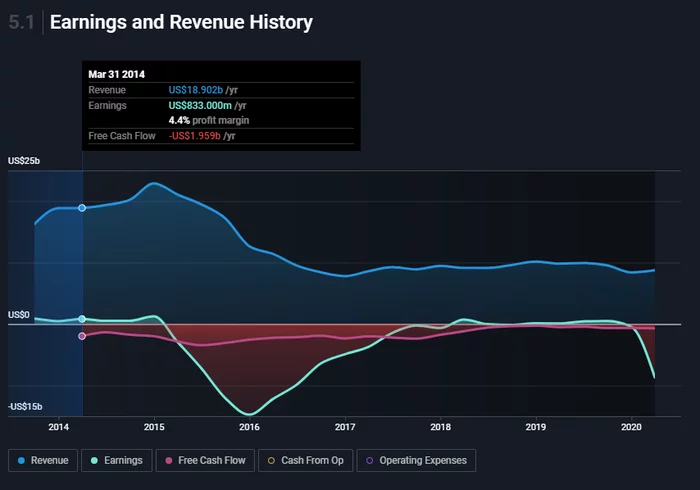Toggle the Free Cash Flow legend item

click(x=205, y=460)
